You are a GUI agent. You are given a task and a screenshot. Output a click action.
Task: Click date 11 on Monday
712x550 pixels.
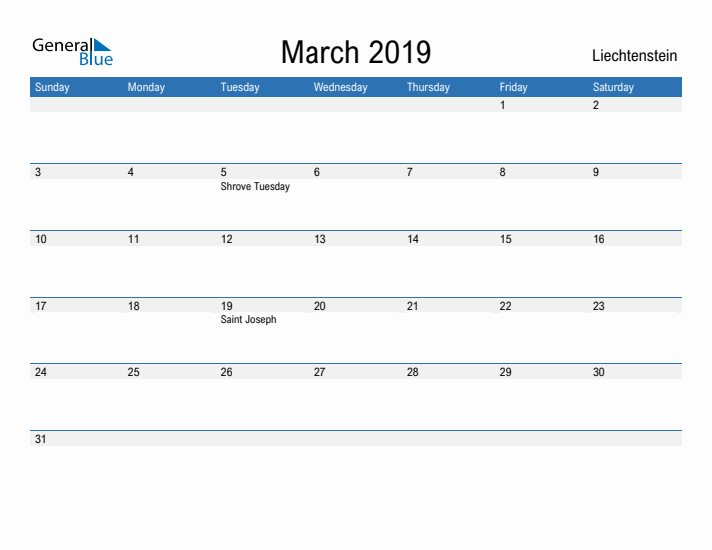[134, 239]
